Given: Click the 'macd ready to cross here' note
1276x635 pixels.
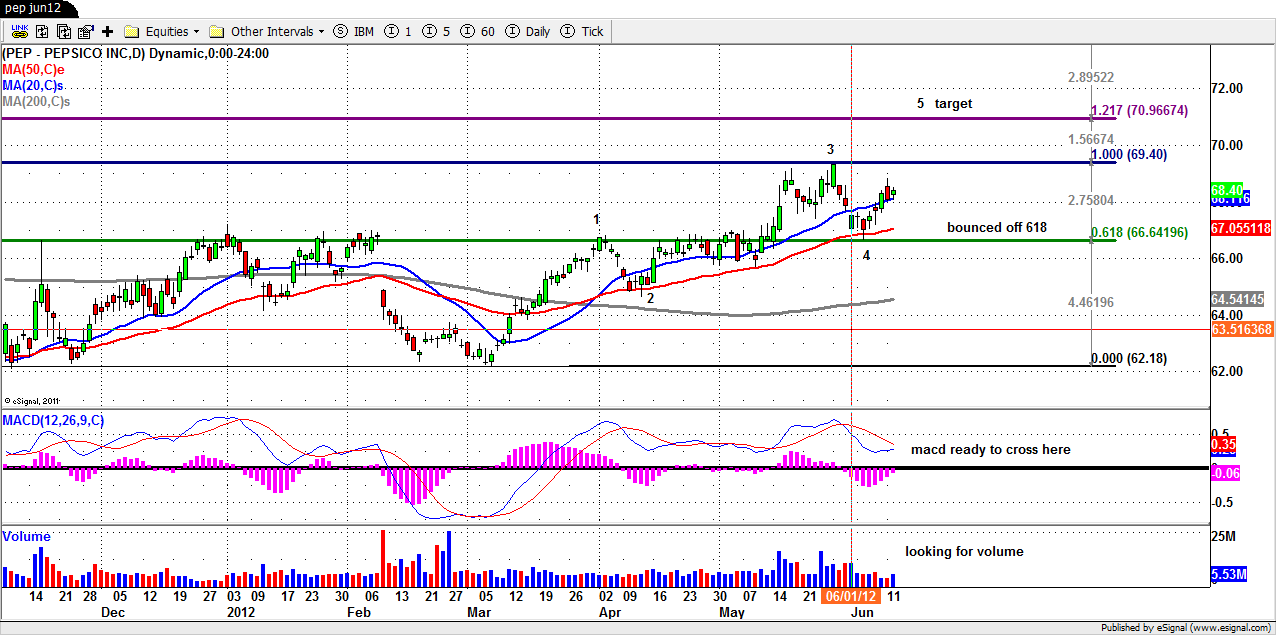Looking at the screenshot, I should (990, 450).
